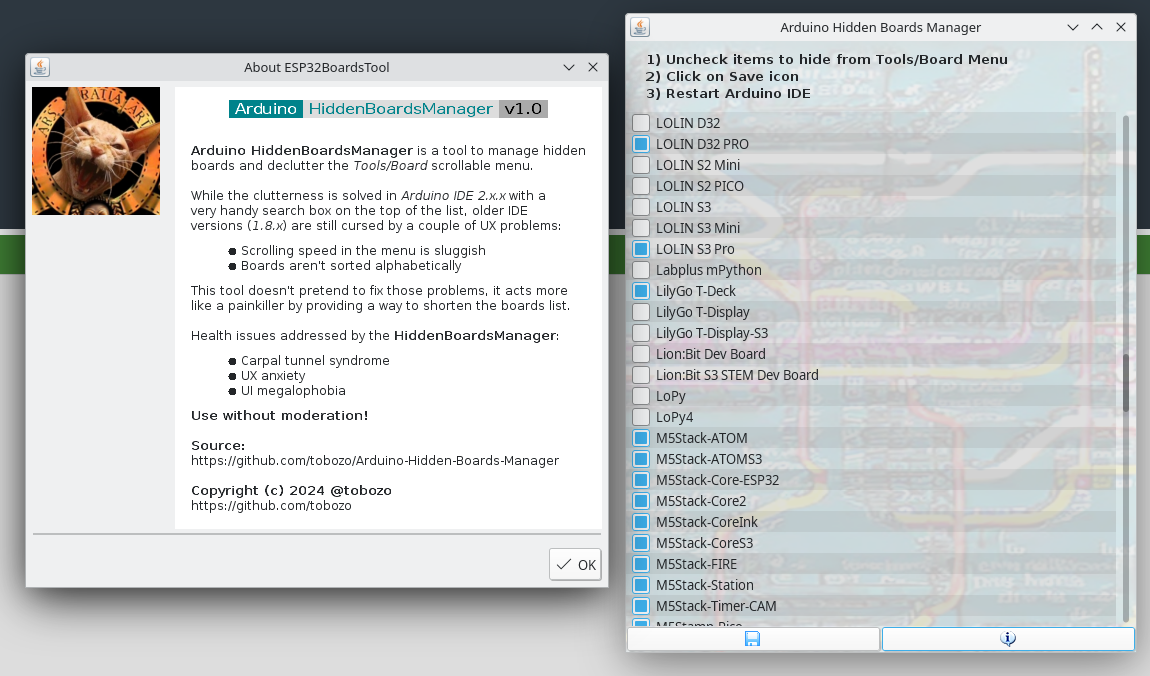Click 'Carpal tunnel syndrome' bullet text
Viewport: 1150px width, 676px height.
(315, 360)
